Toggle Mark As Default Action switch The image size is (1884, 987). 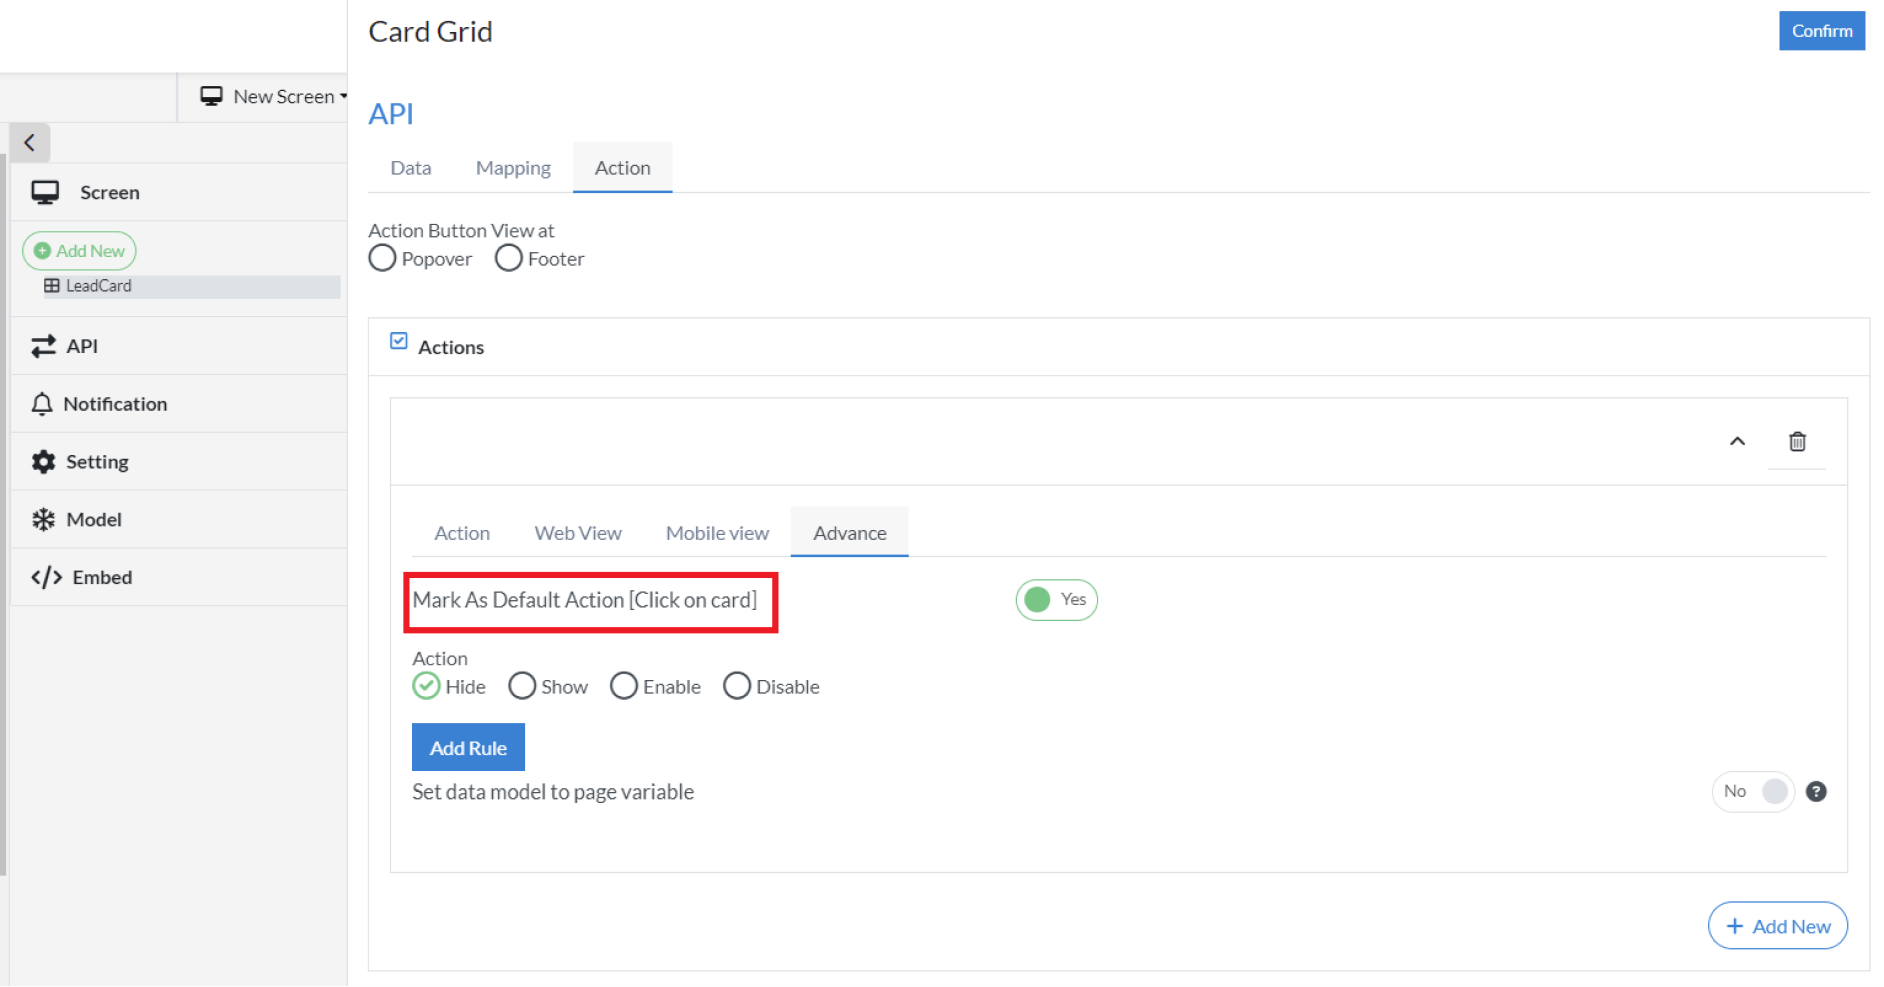(1056, 599)
